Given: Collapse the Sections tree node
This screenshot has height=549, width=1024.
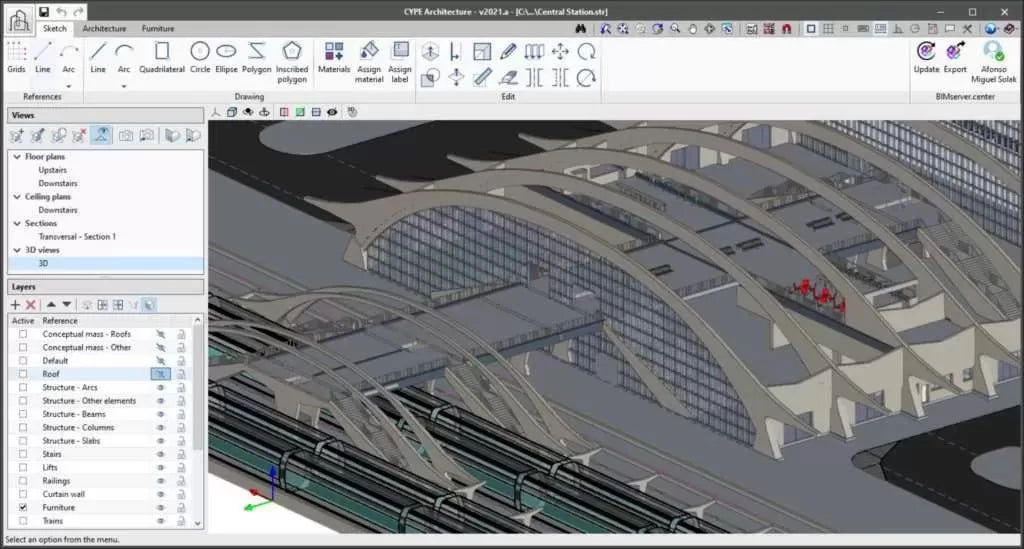Looking at the screenshot, I should pos(17,223).
